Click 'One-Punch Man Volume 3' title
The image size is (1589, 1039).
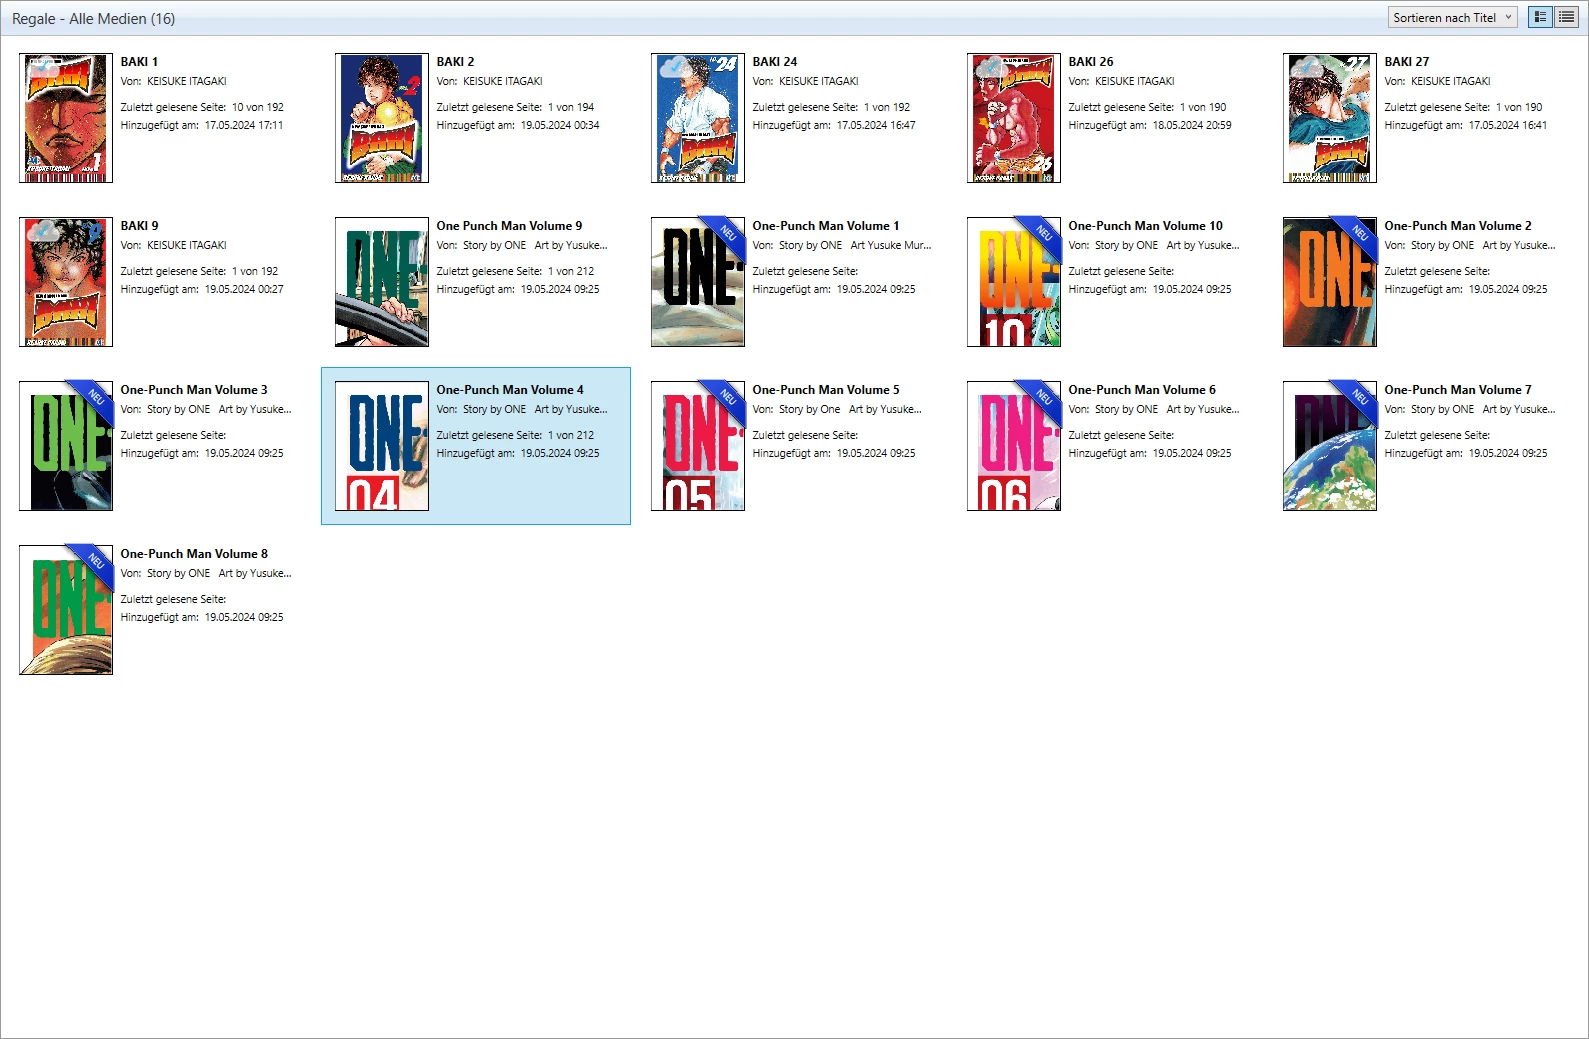click(194, 390)
